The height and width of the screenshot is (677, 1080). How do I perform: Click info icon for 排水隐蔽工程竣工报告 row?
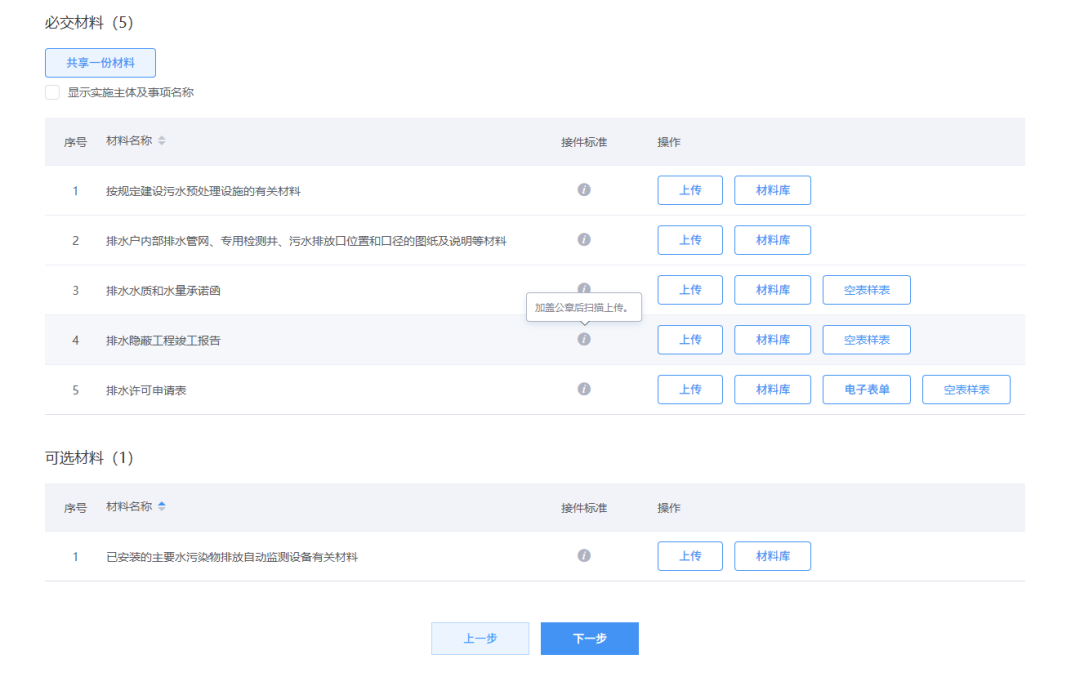[584, 340]
